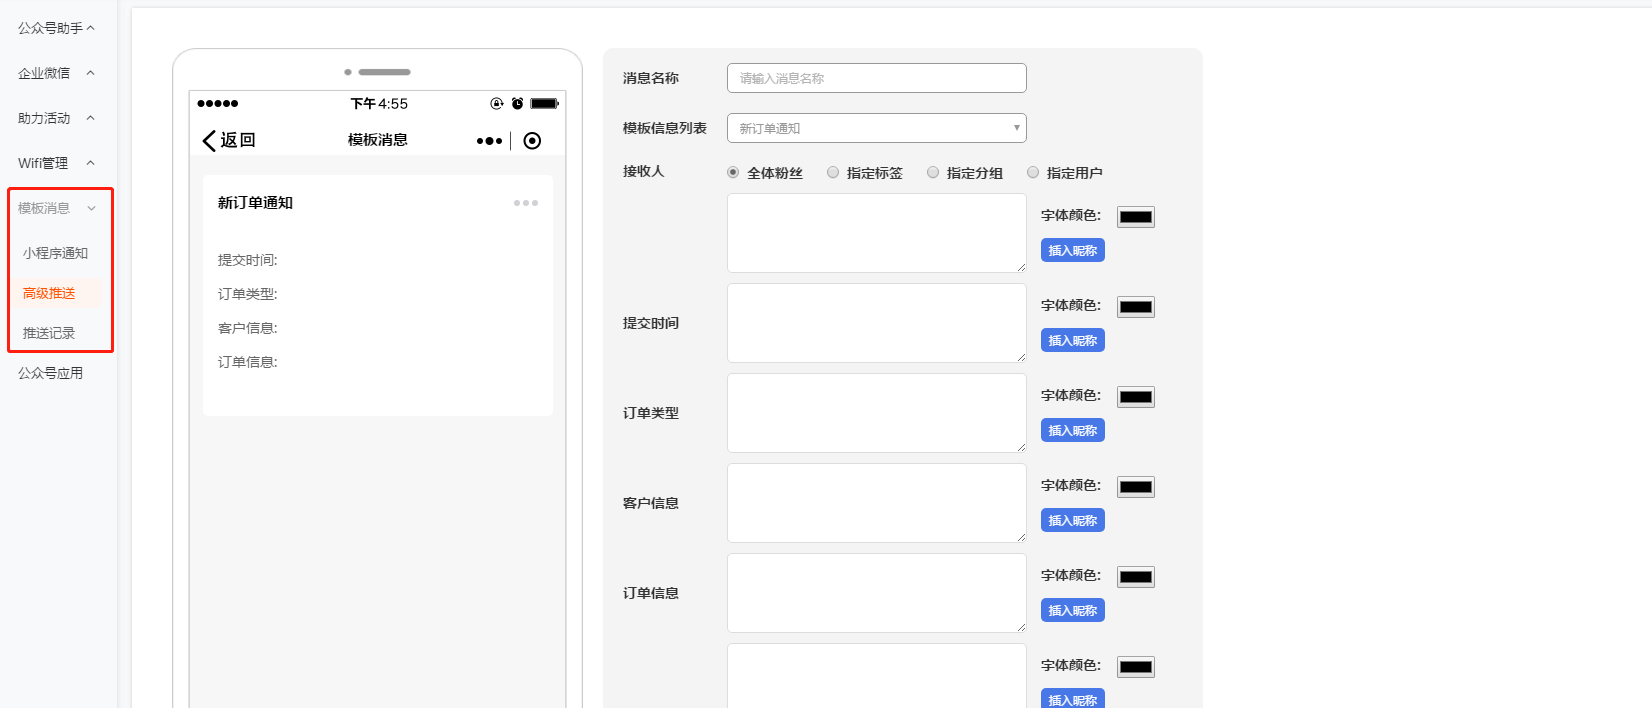
Task: Open the three-dot menu in phone header
Action: tap(489, 141)
